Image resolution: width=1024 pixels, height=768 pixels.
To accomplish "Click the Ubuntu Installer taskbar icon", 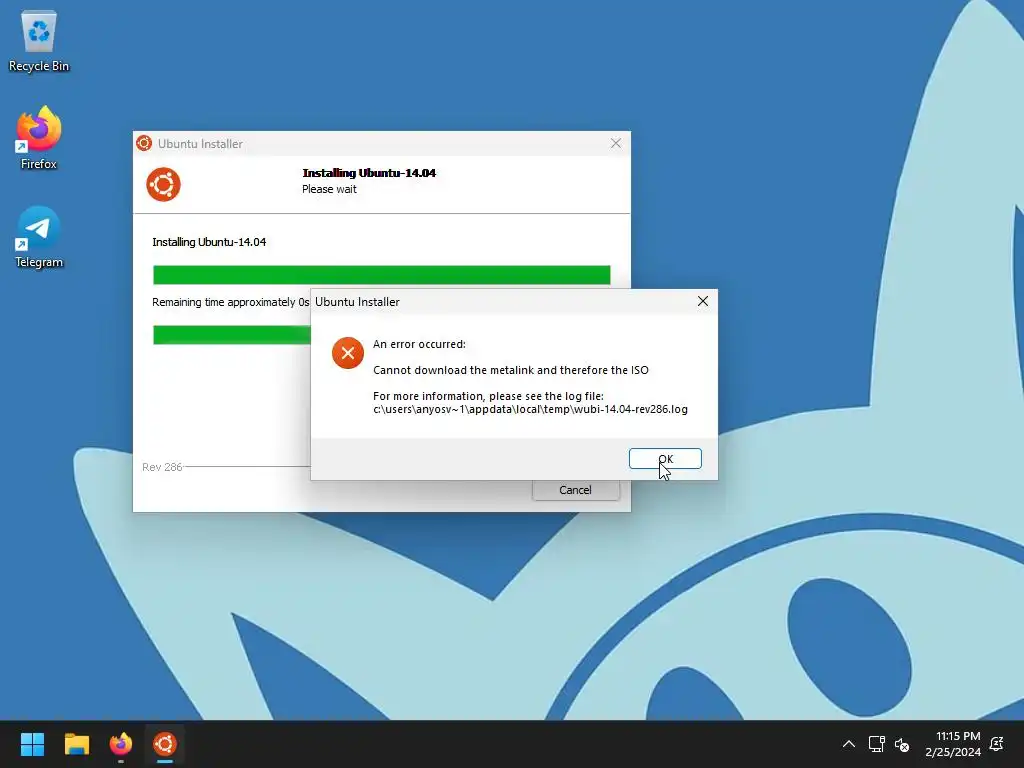I will click(x=165, y=744).
